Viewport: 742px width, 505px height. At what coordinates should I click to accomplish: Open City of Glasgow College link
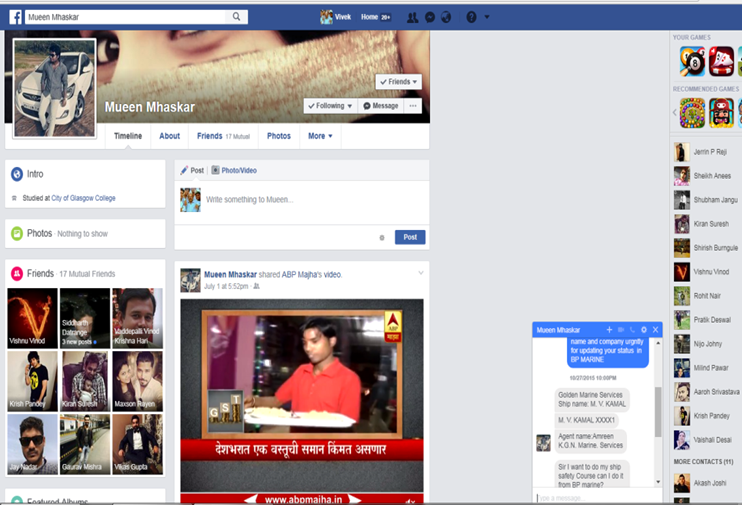coord(83,198)
